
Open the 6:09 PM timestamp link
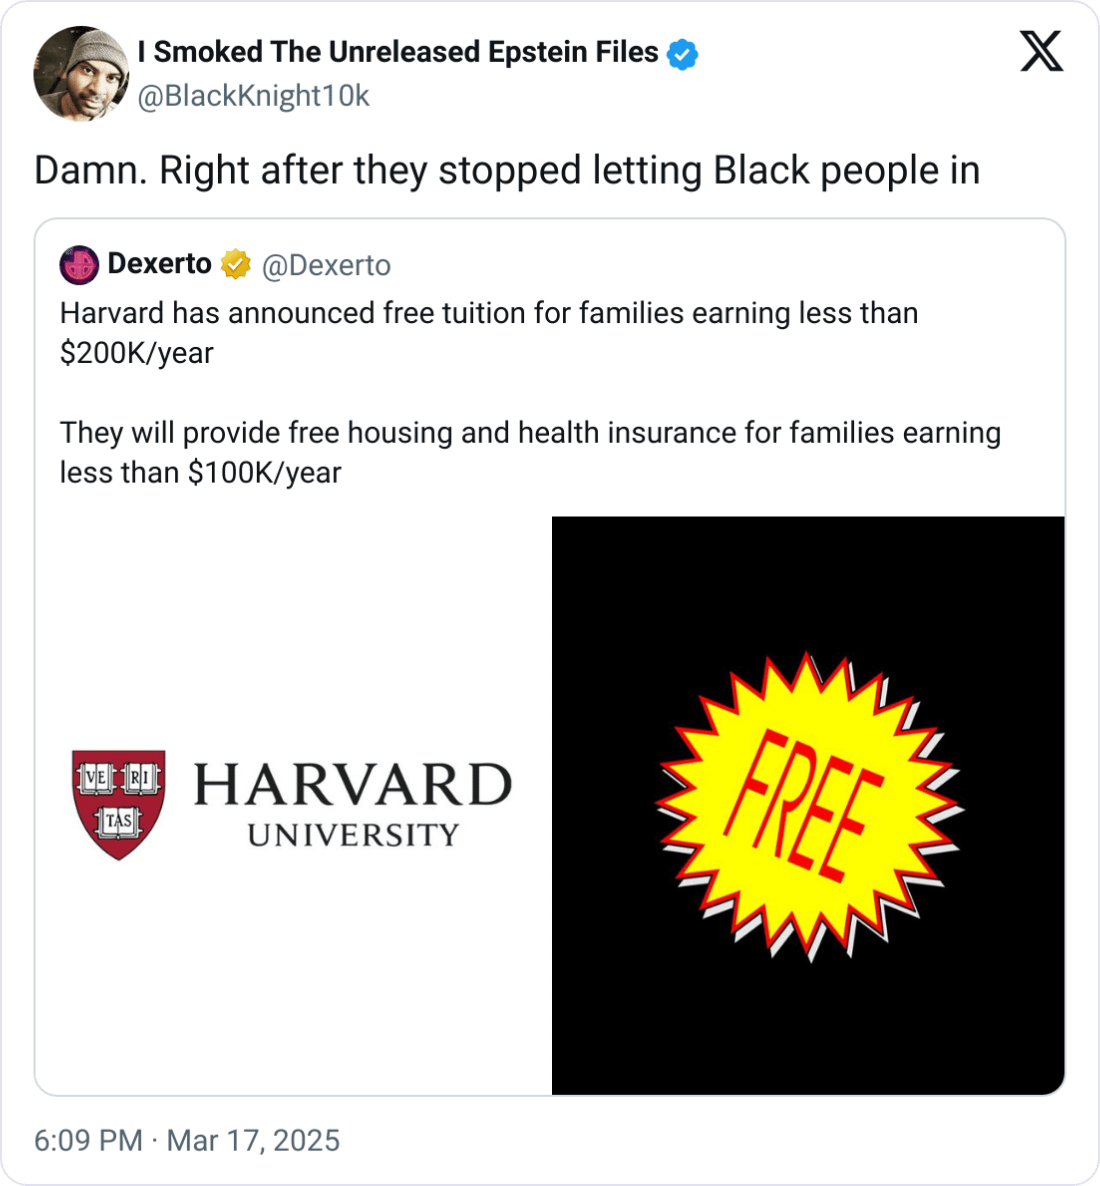[x=88, y=1140]
